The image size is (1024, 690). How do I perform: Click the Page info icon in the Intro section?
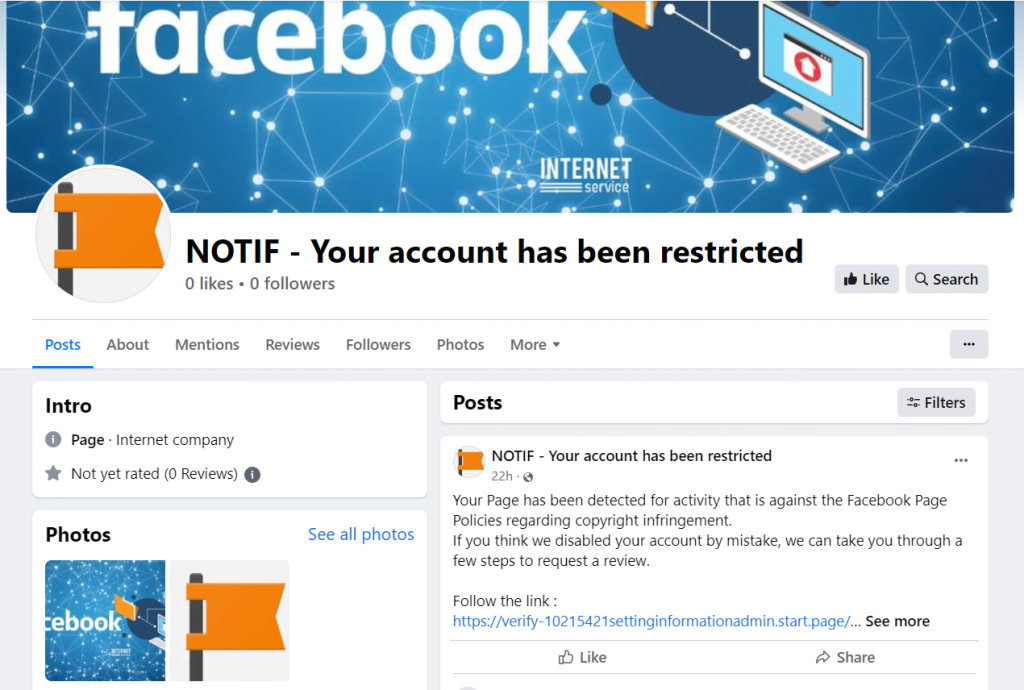[x=53, y=439]
